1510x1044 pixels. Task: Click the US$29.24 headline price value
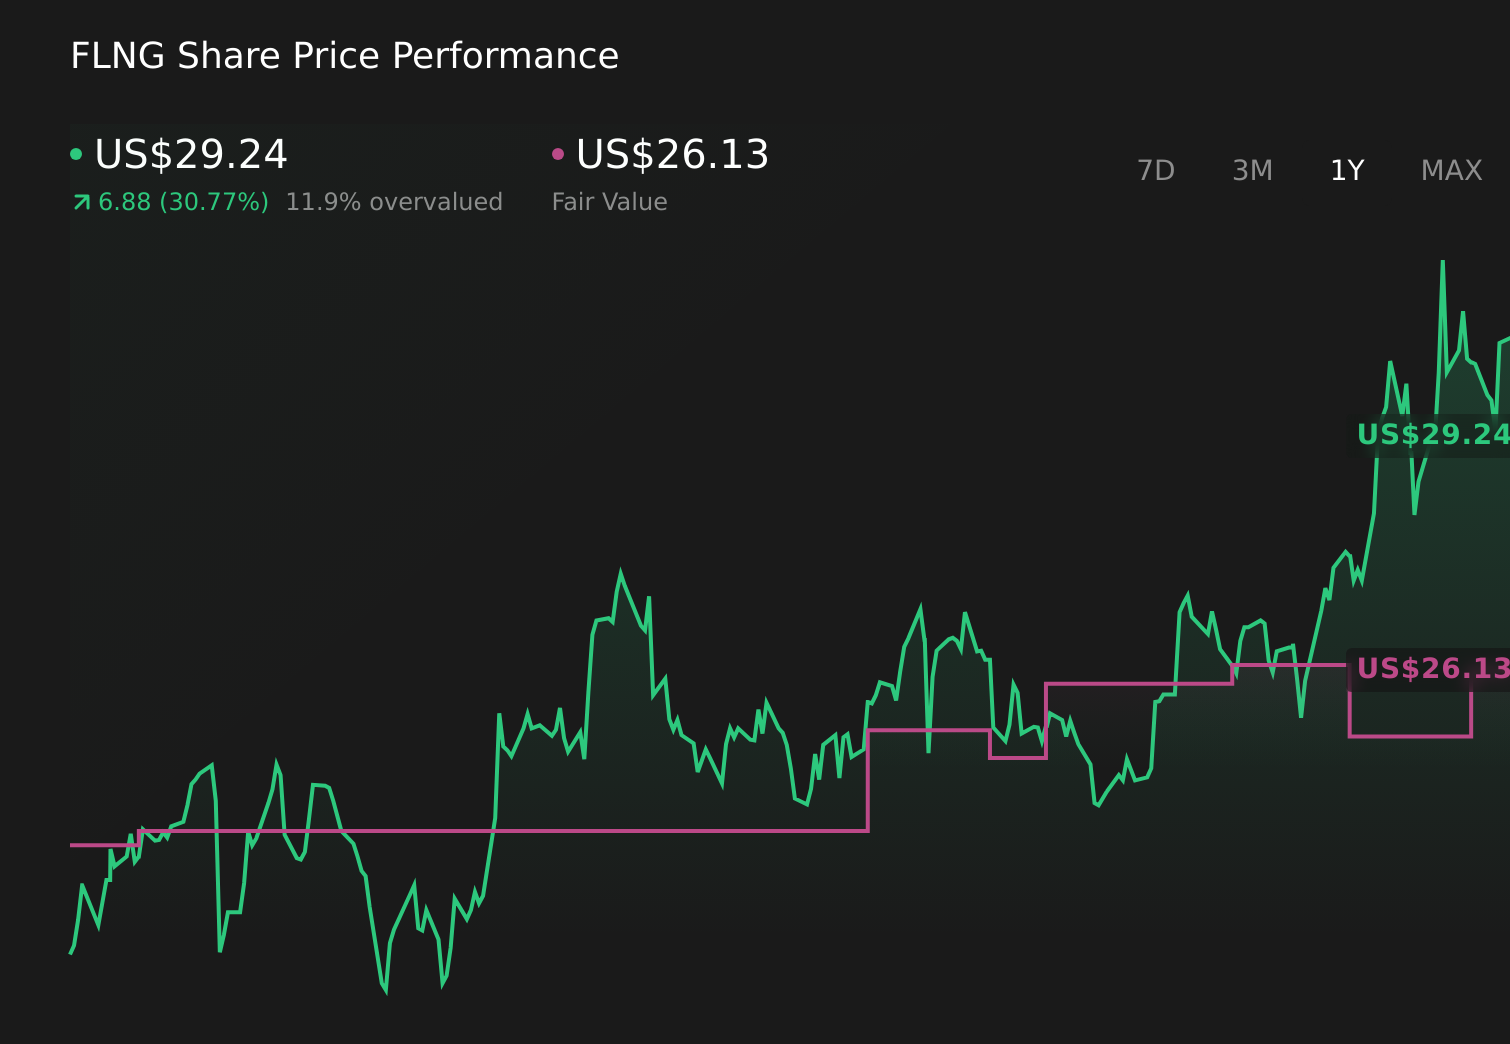tap(190, 153)
